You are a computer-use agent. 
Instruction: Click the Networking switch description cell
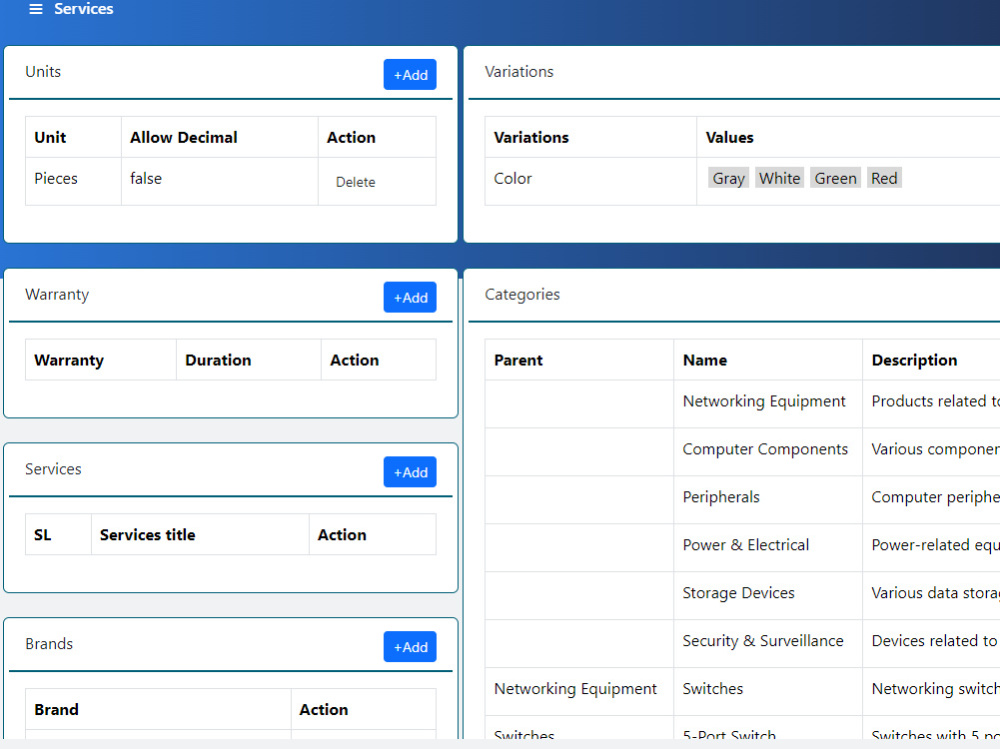point(931,692)
